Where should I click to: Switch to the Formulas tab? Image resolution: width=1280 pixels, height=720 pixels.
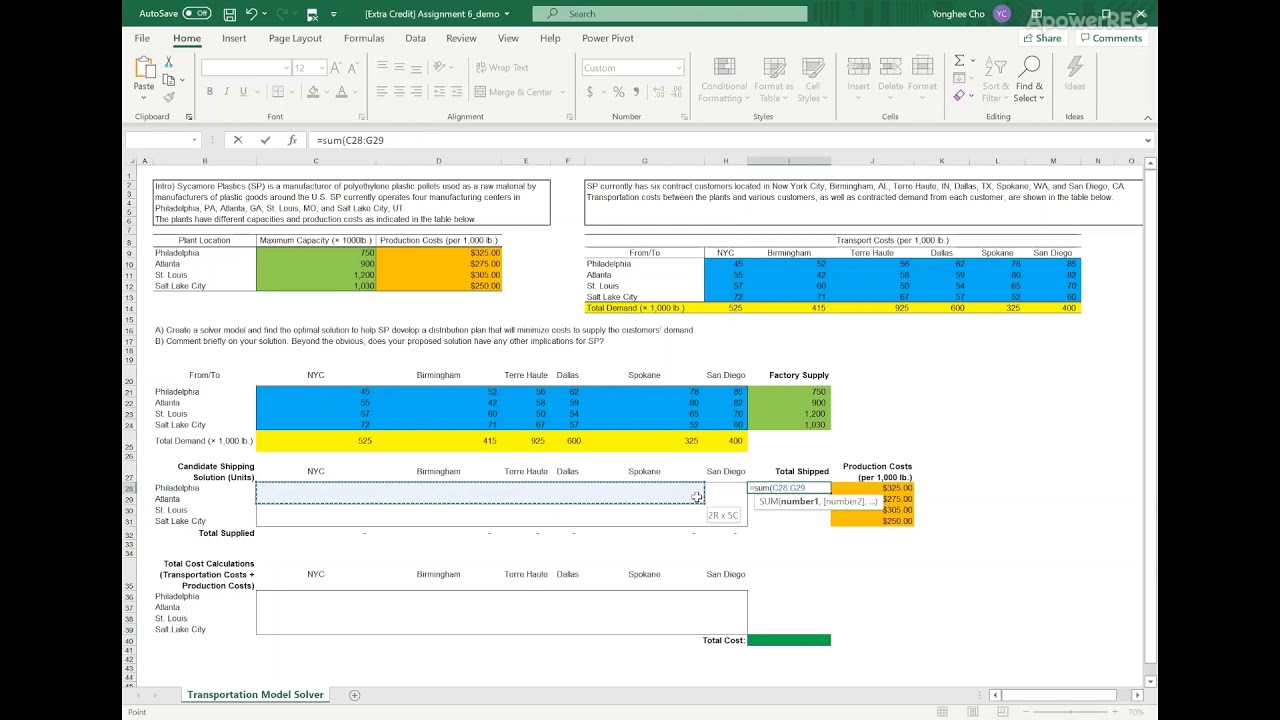(x=364, y=38)
